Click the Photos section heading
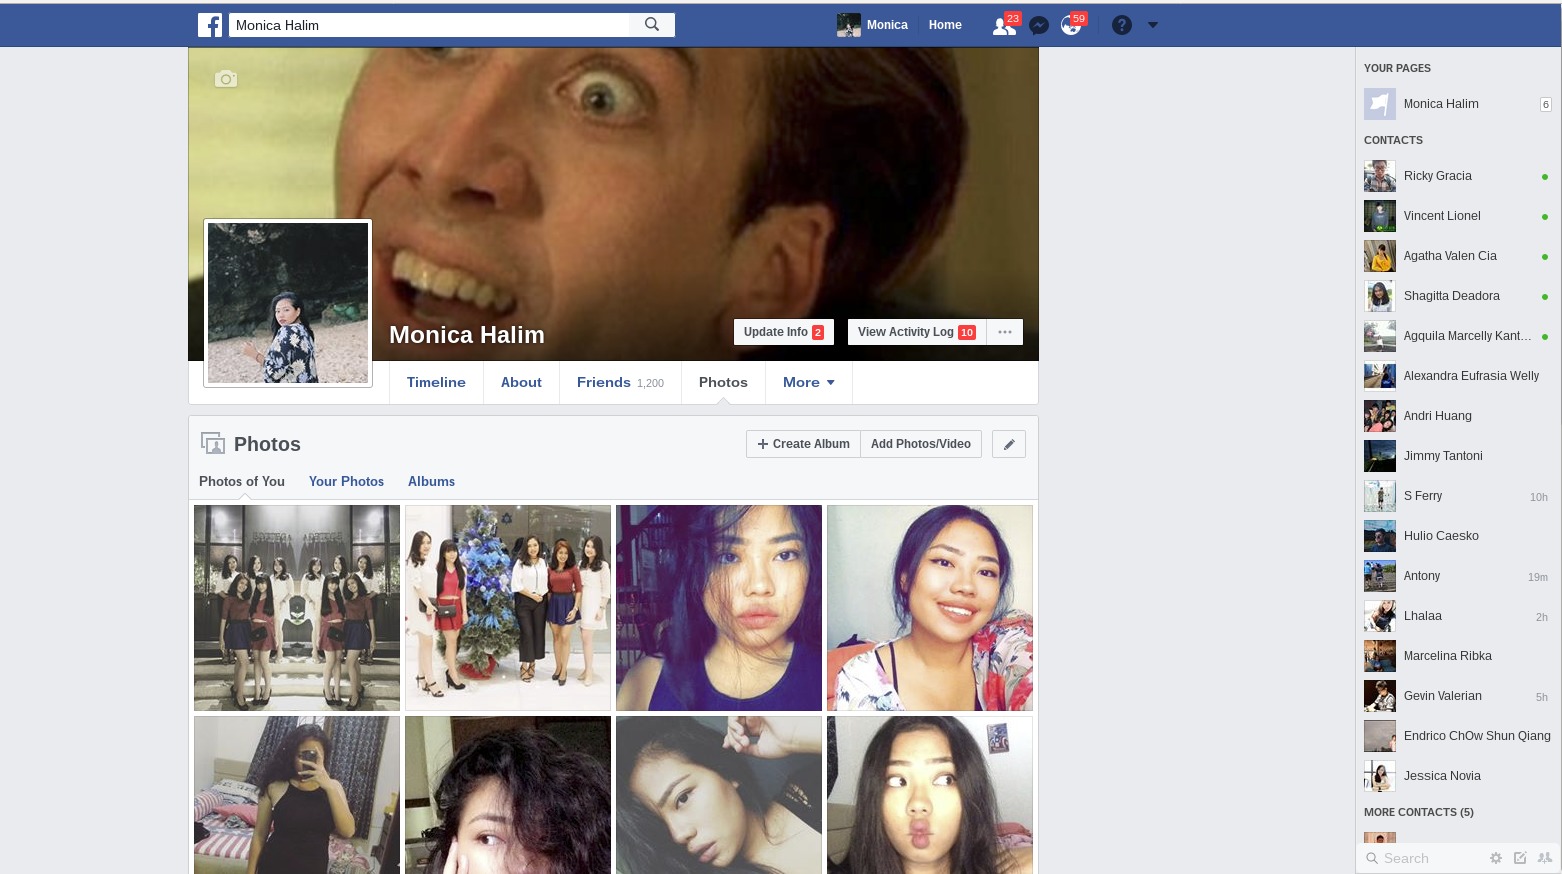1562x874 pixels. pos(267,444)
